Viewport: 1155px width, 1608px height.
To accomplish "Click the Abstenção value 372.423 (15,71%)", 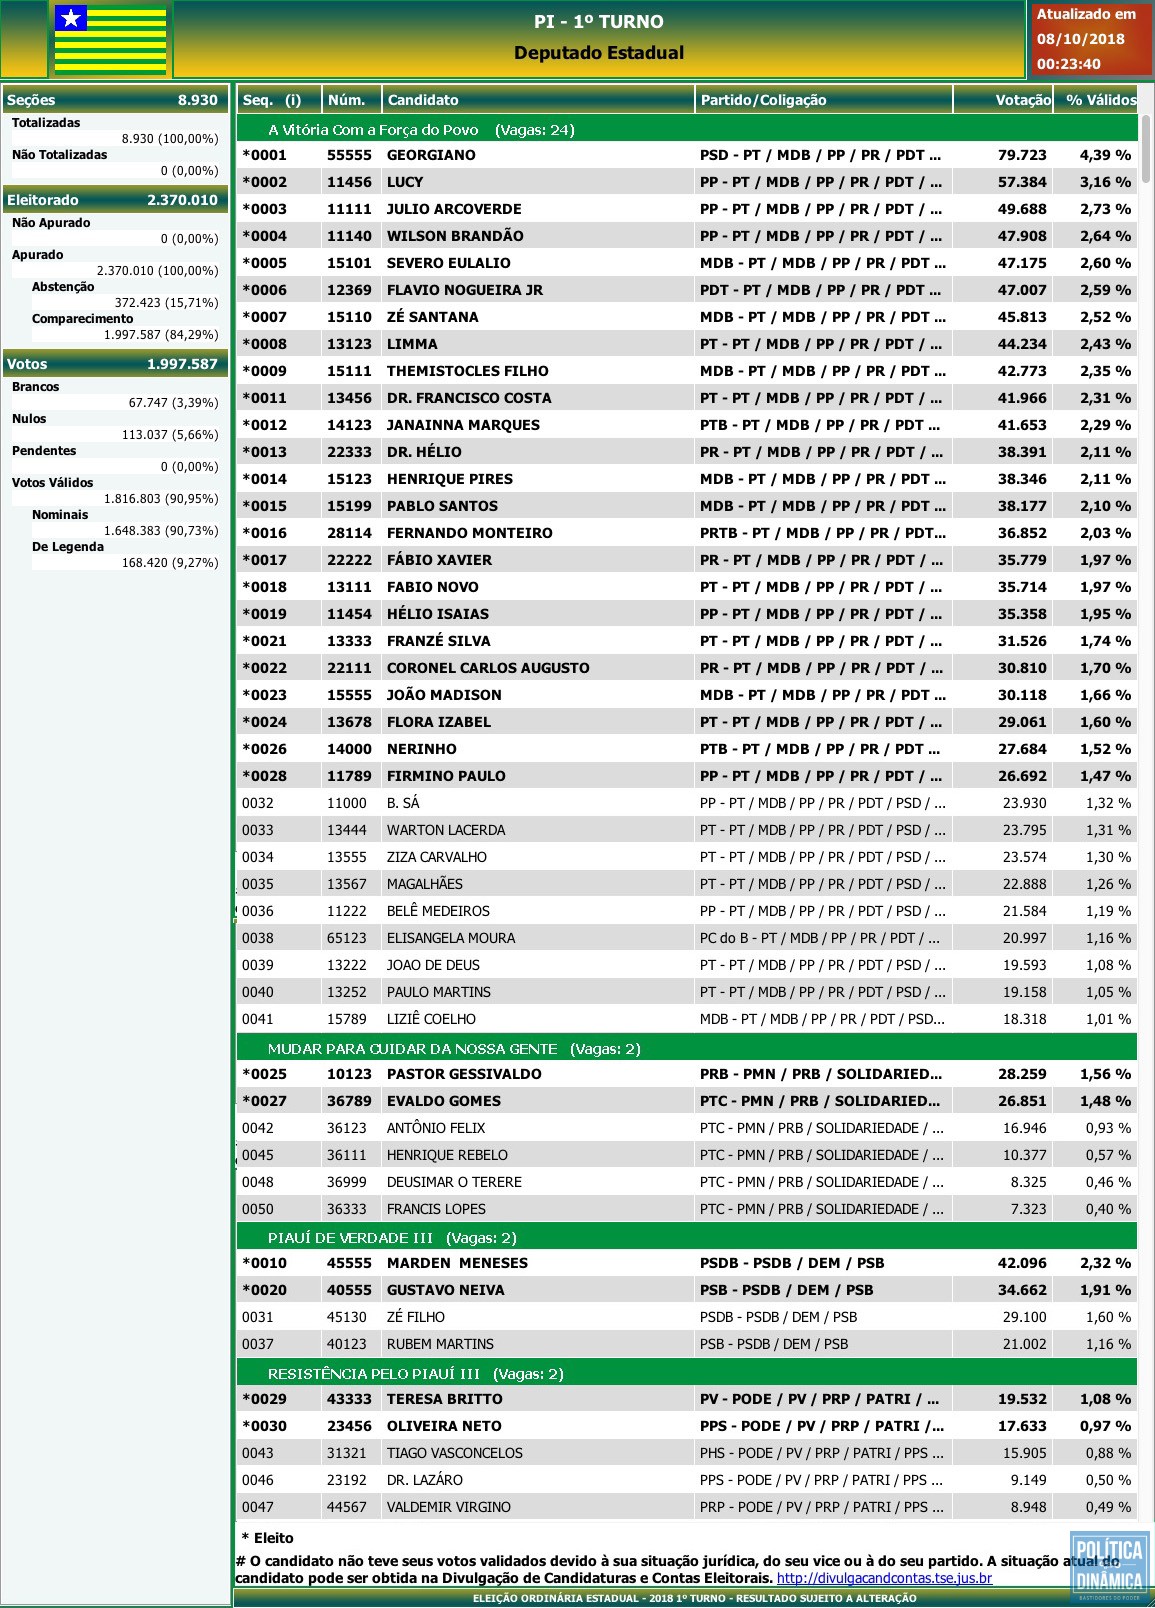I will [x=166, y=303].
